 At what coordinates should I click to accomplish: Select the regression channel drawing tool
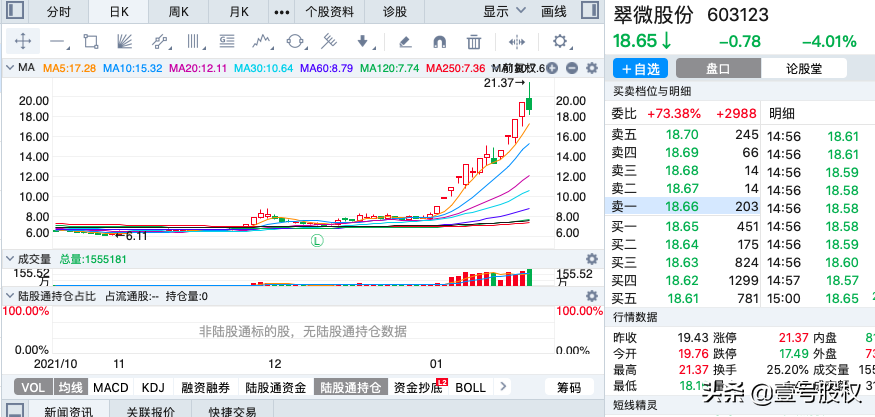click(160, 41)
